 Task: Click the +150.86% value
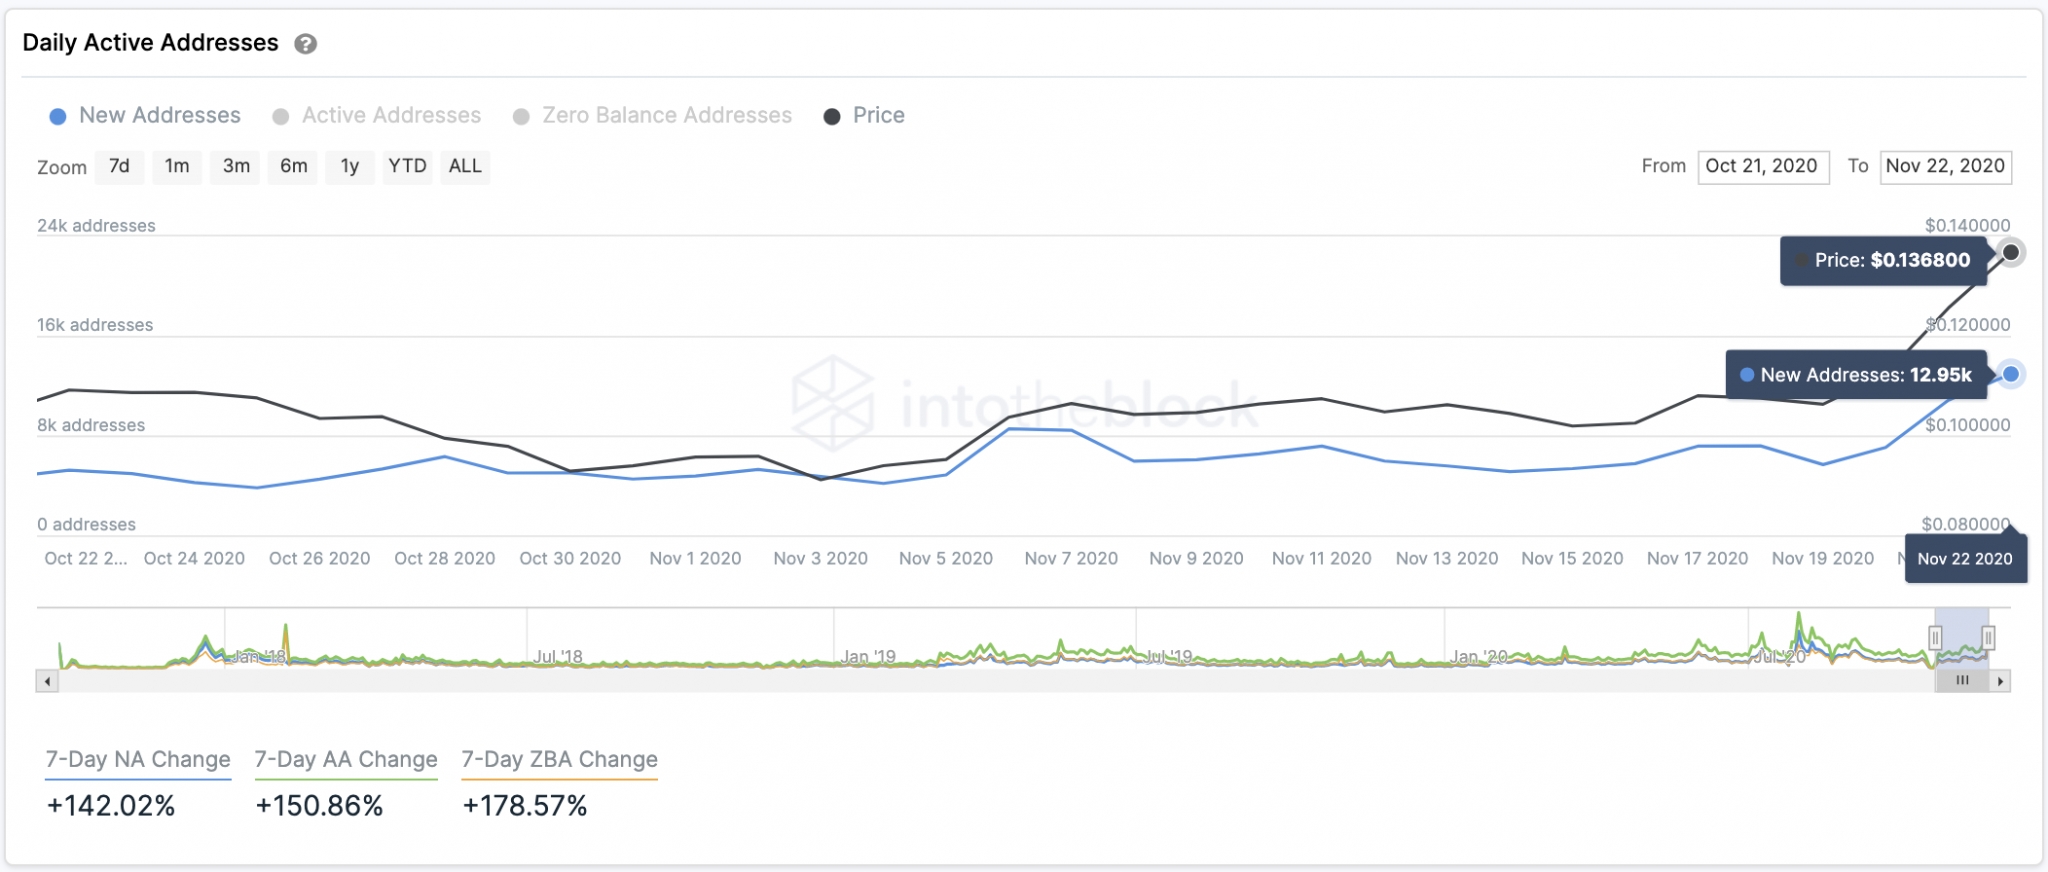[319, 806]
